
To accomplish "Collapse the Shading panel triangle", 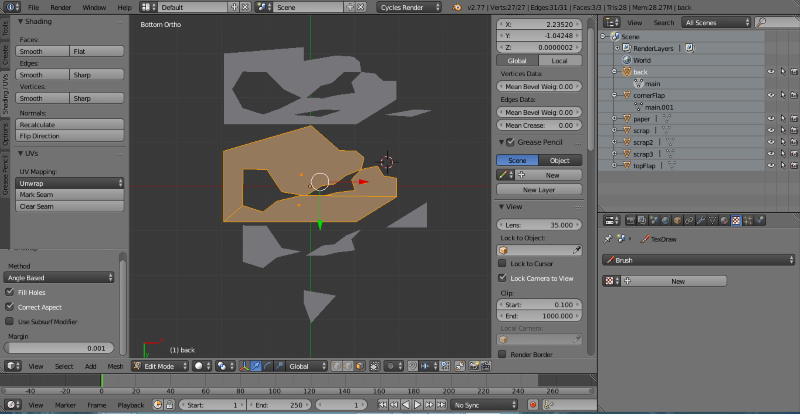I will [20, 21].
